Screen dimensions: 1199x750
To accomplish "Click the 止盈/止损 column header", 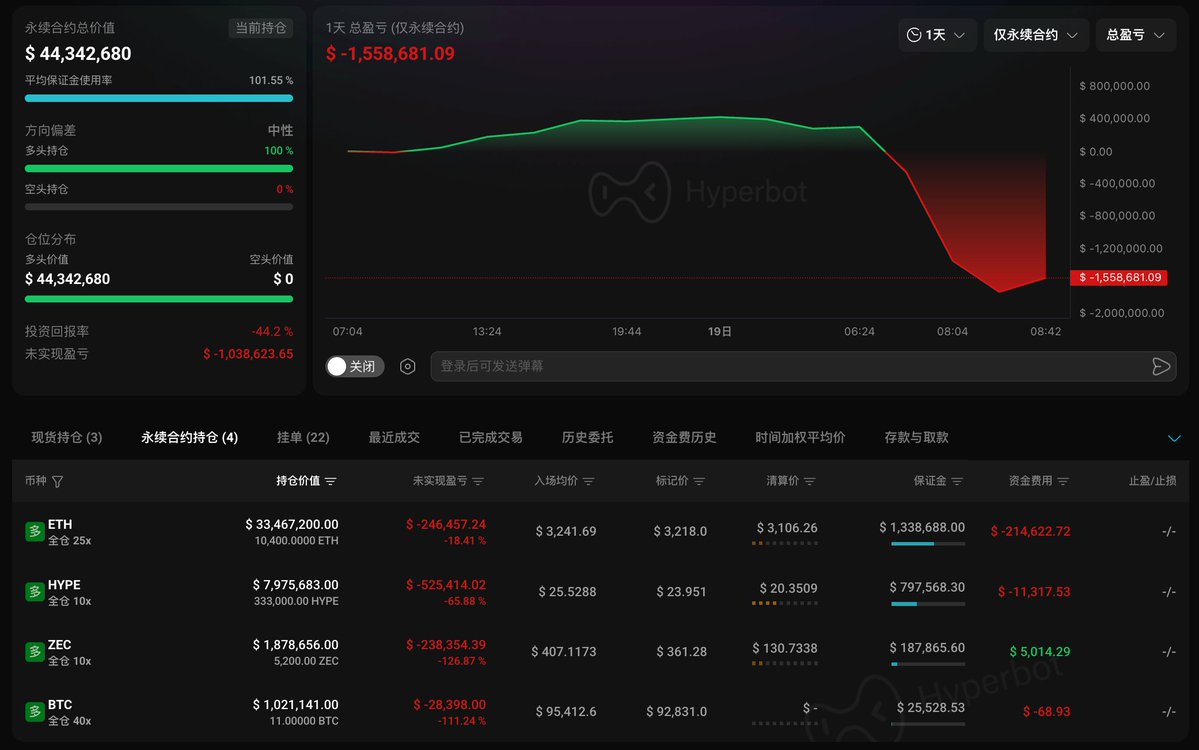I will pyautogui.click(x=1152, y=481).
